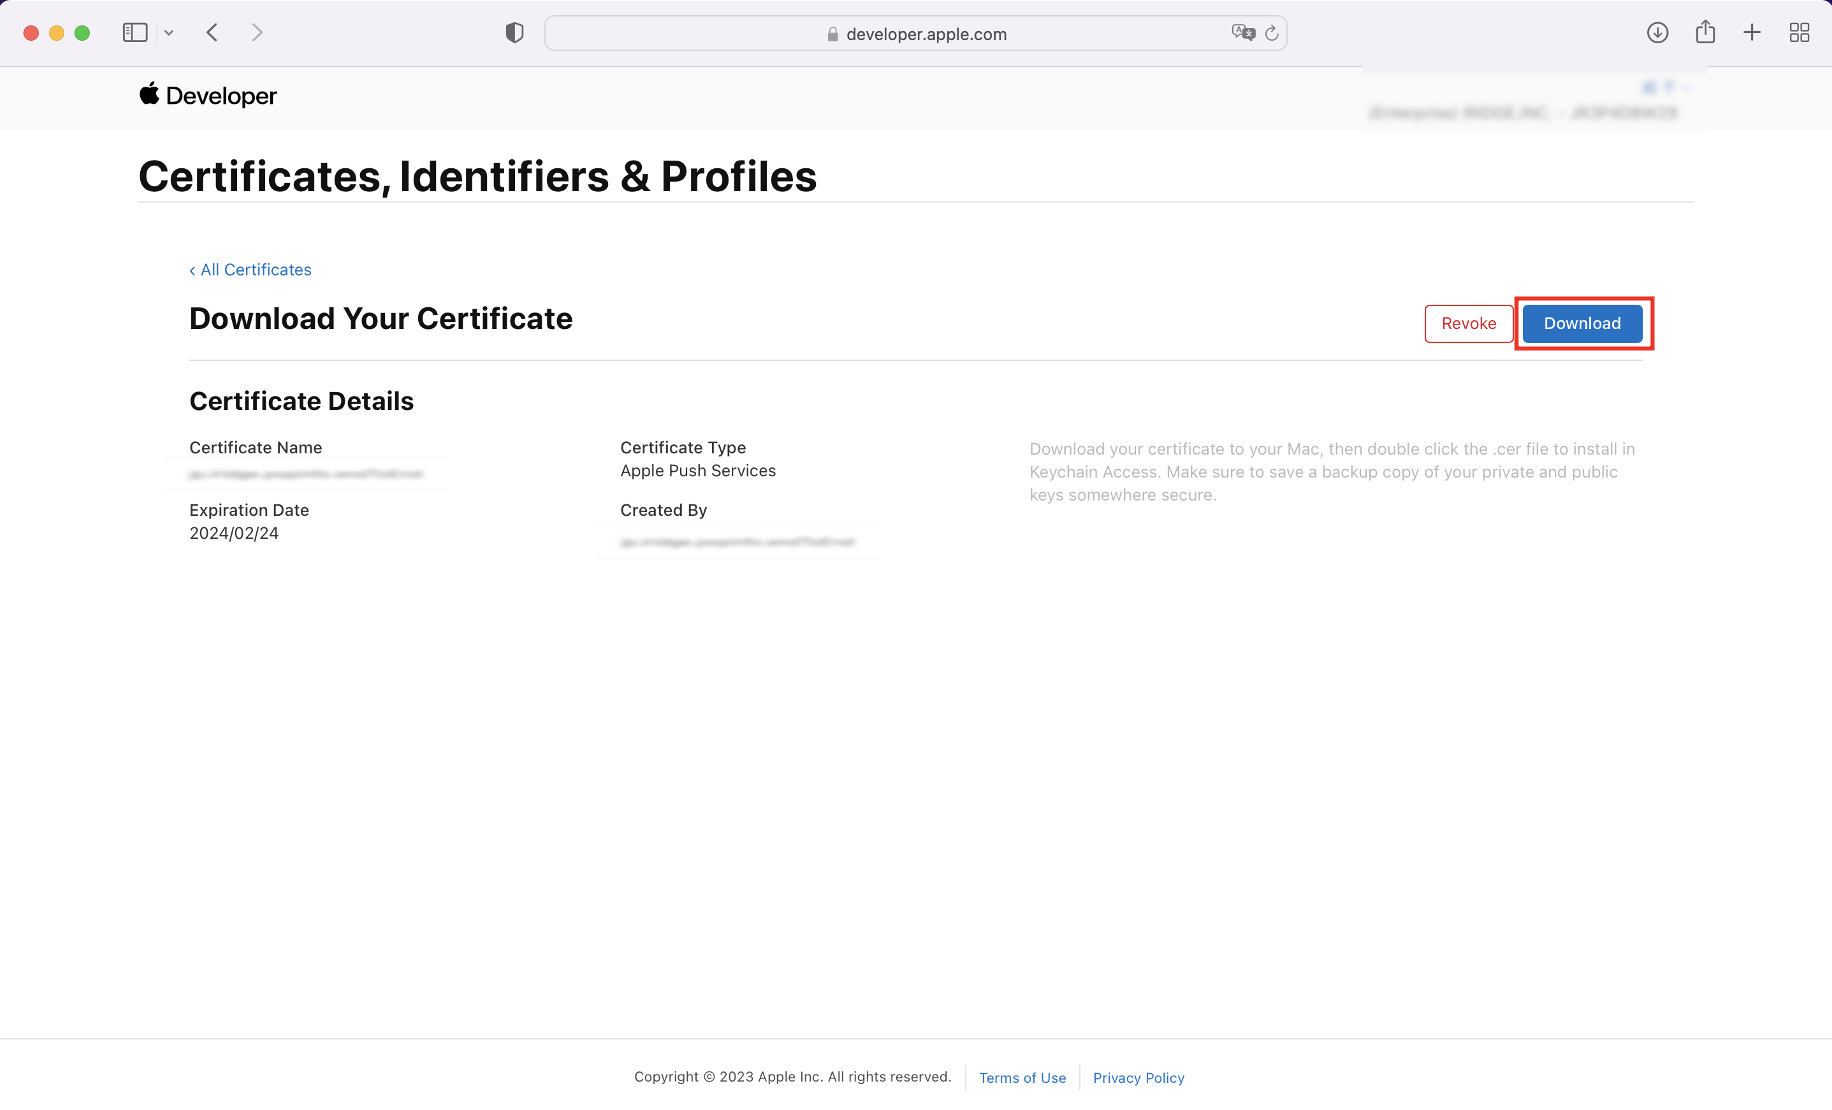The image size is (1832, 1110).
Task: Click the Created By label
Action: (663, 510)
